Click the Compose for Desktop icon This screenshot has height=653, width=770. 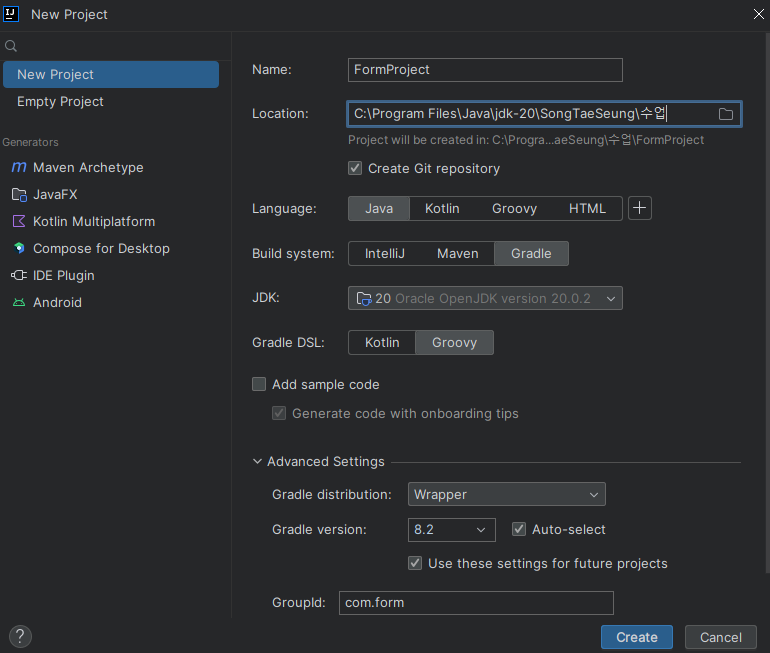[x=19, y=248]
